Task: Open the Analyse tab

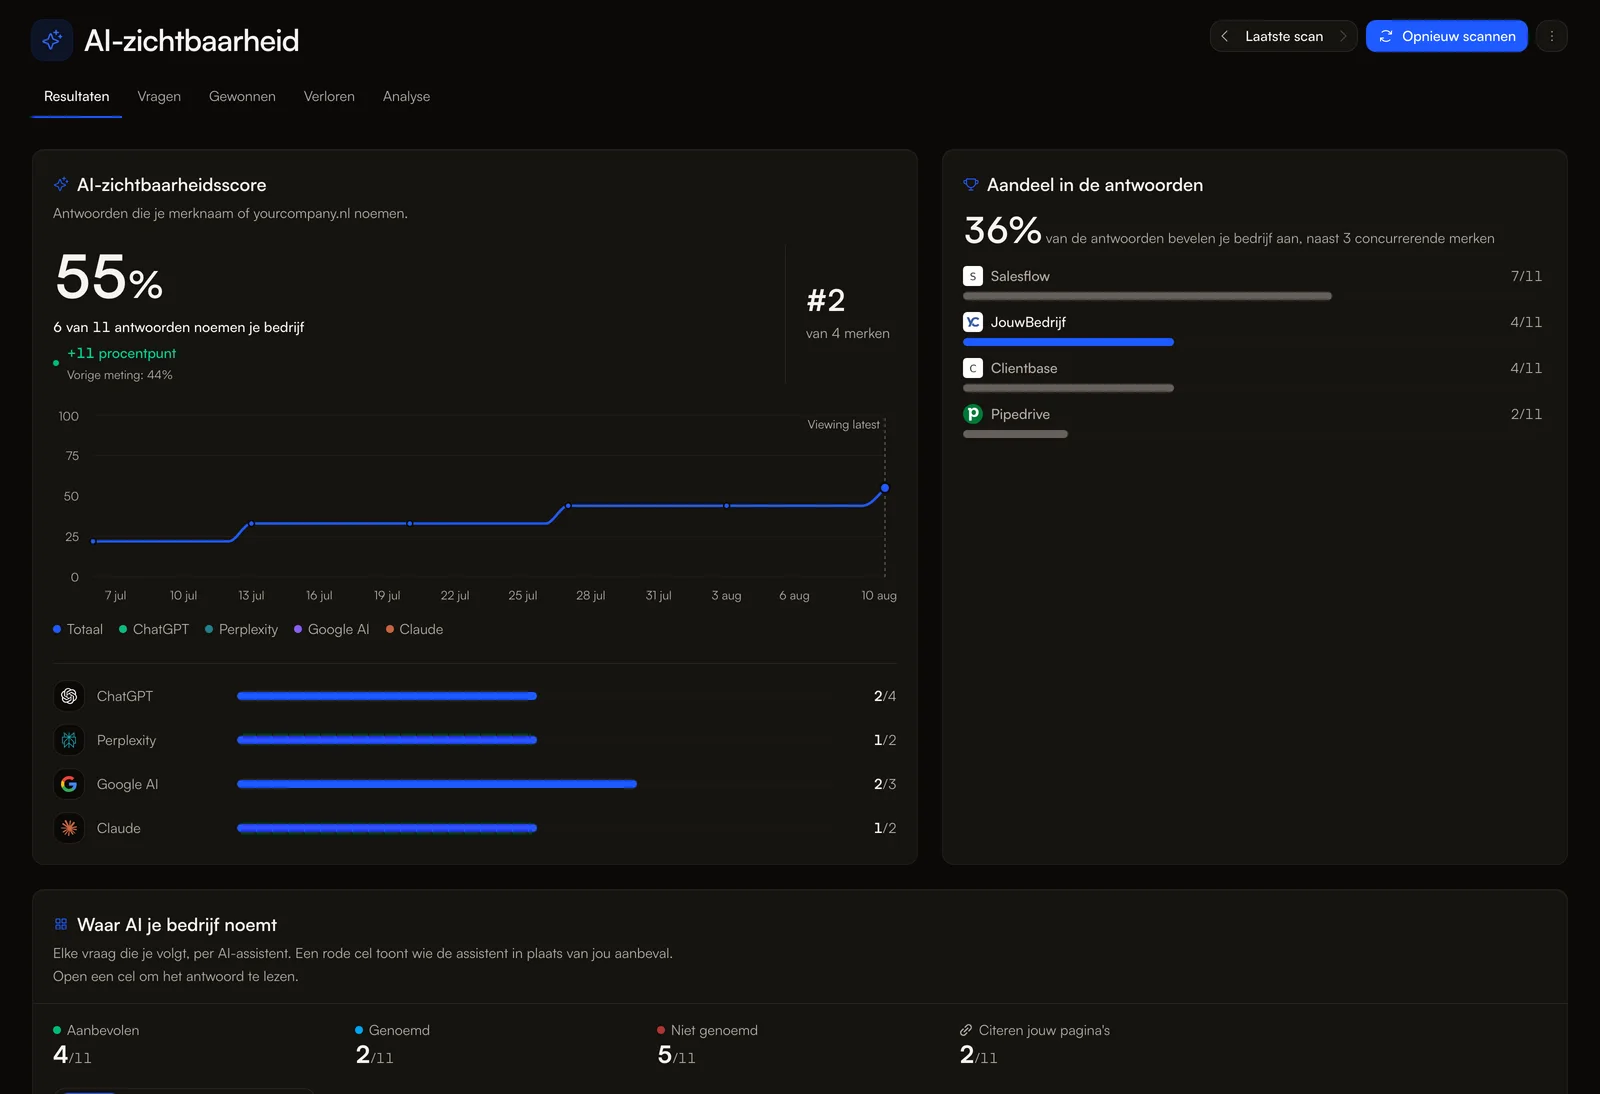Action: tap(406, 96)
